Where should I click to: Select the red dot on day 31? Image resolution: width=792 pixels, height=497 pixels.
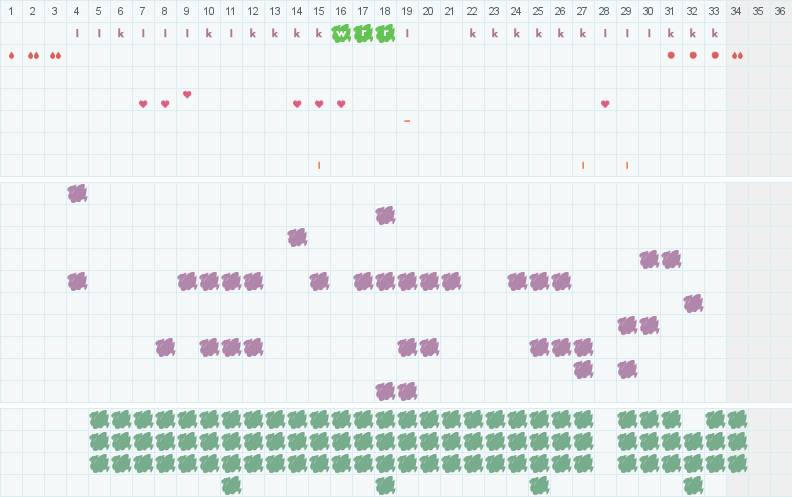tap(671, 55)
